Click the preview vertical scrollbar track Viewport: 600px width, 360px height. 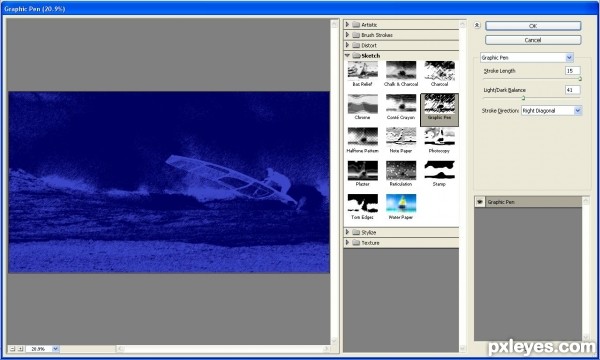[x=334, y=182]
